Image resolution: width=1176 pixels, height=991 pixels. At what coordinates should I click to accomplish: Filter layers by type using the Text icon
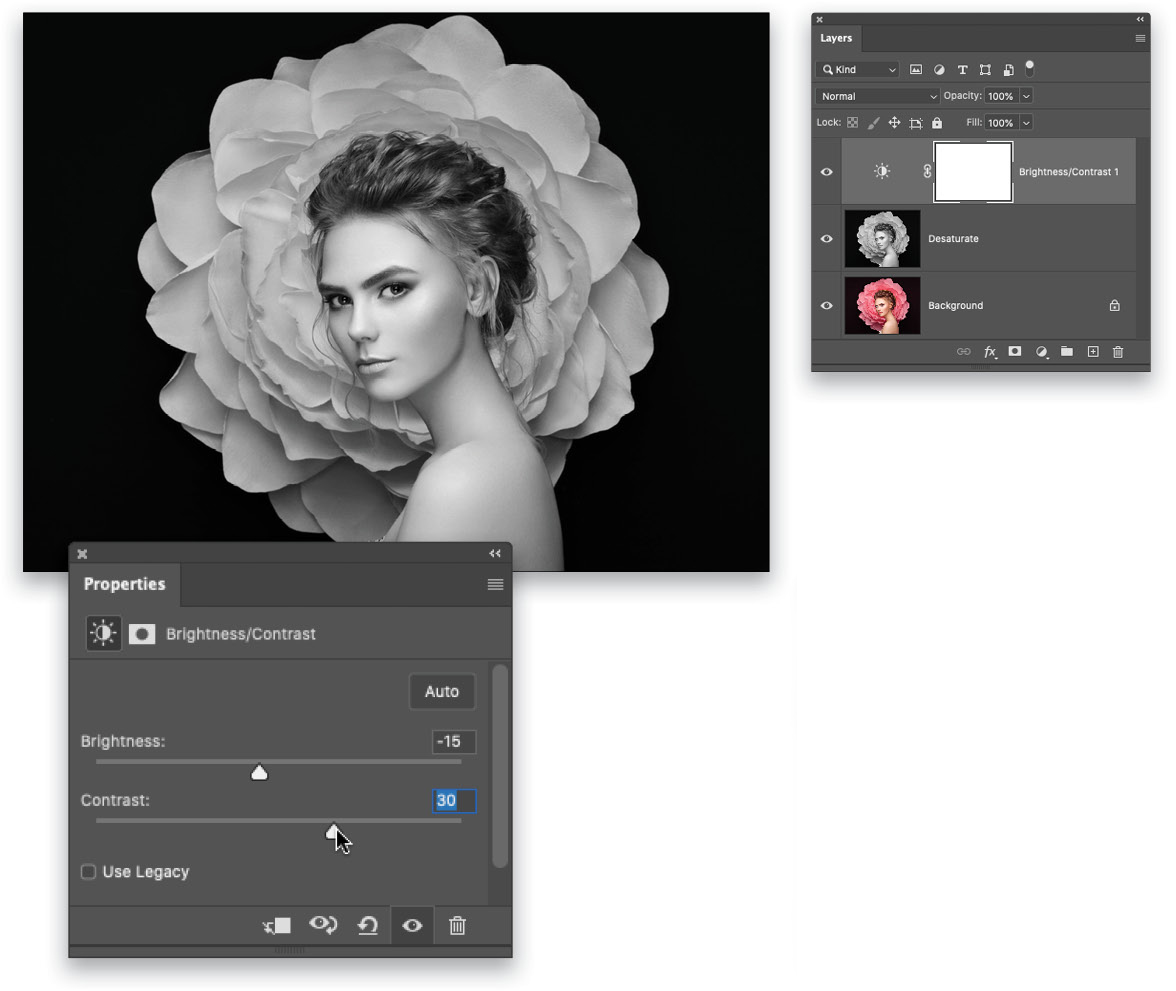[962, 69]
